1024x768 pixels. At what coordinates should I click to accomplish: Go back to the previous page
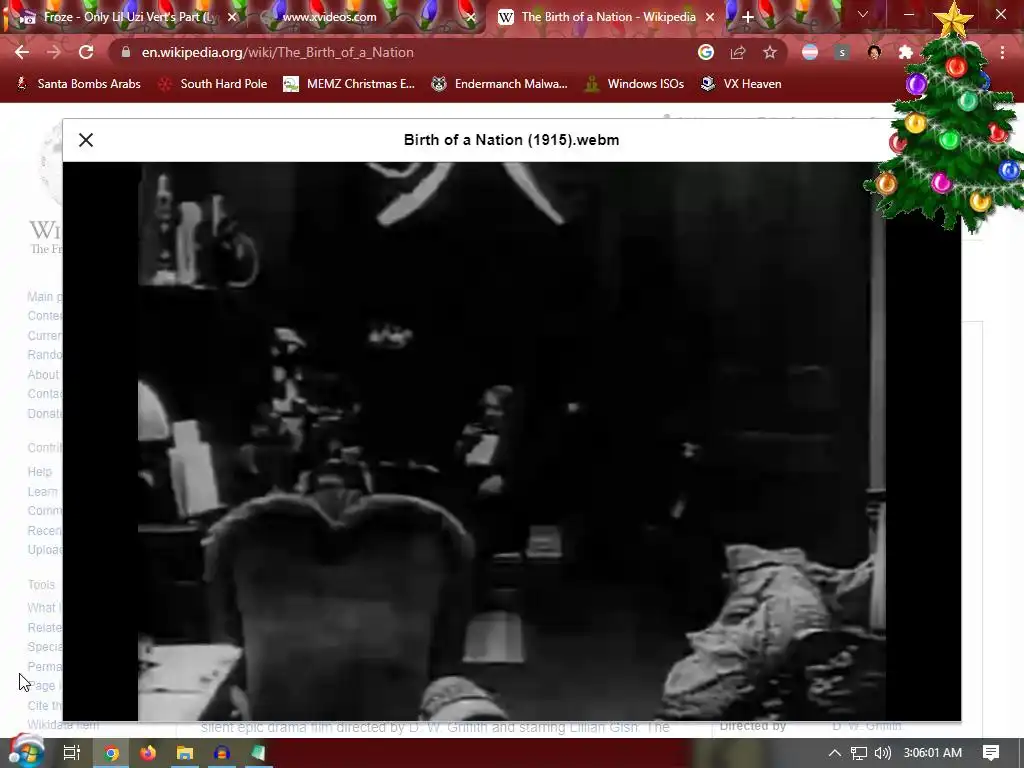point(22,52)
